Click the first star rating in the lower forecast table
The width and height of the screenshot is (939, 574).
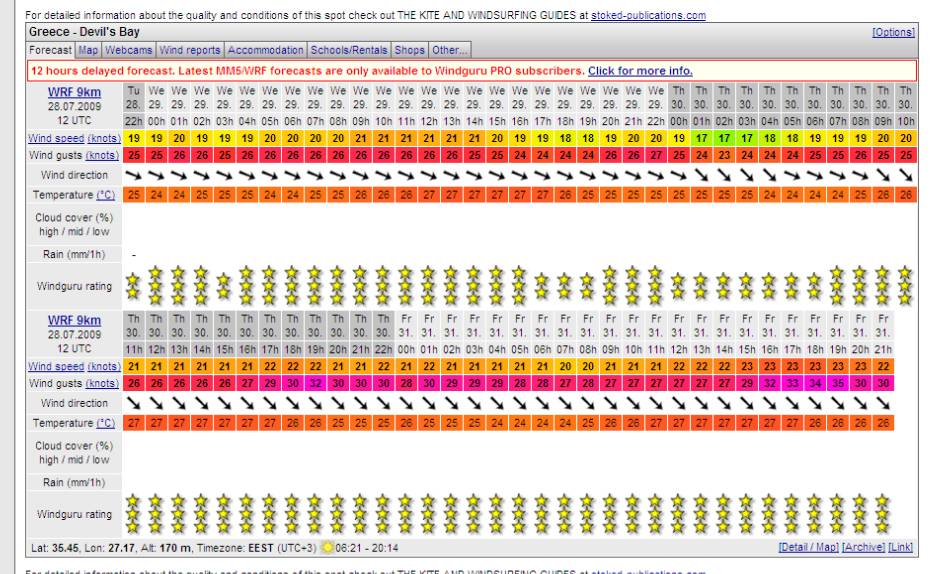[x=133, y=513]
